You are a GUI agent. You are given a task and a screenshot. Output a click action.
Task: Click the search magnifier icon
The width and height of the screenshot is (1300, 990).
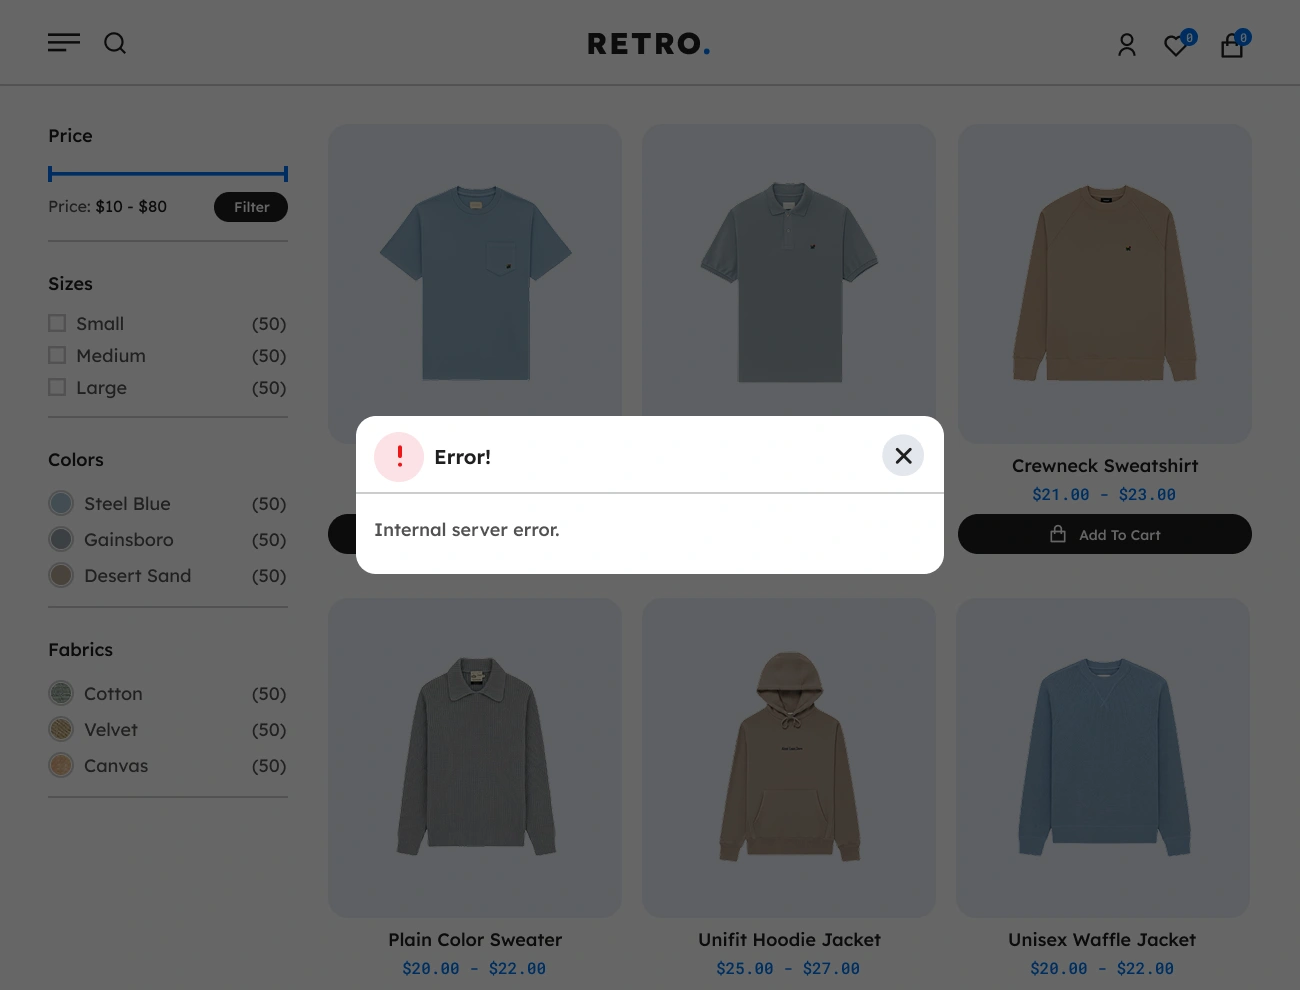tap(115, 43)
